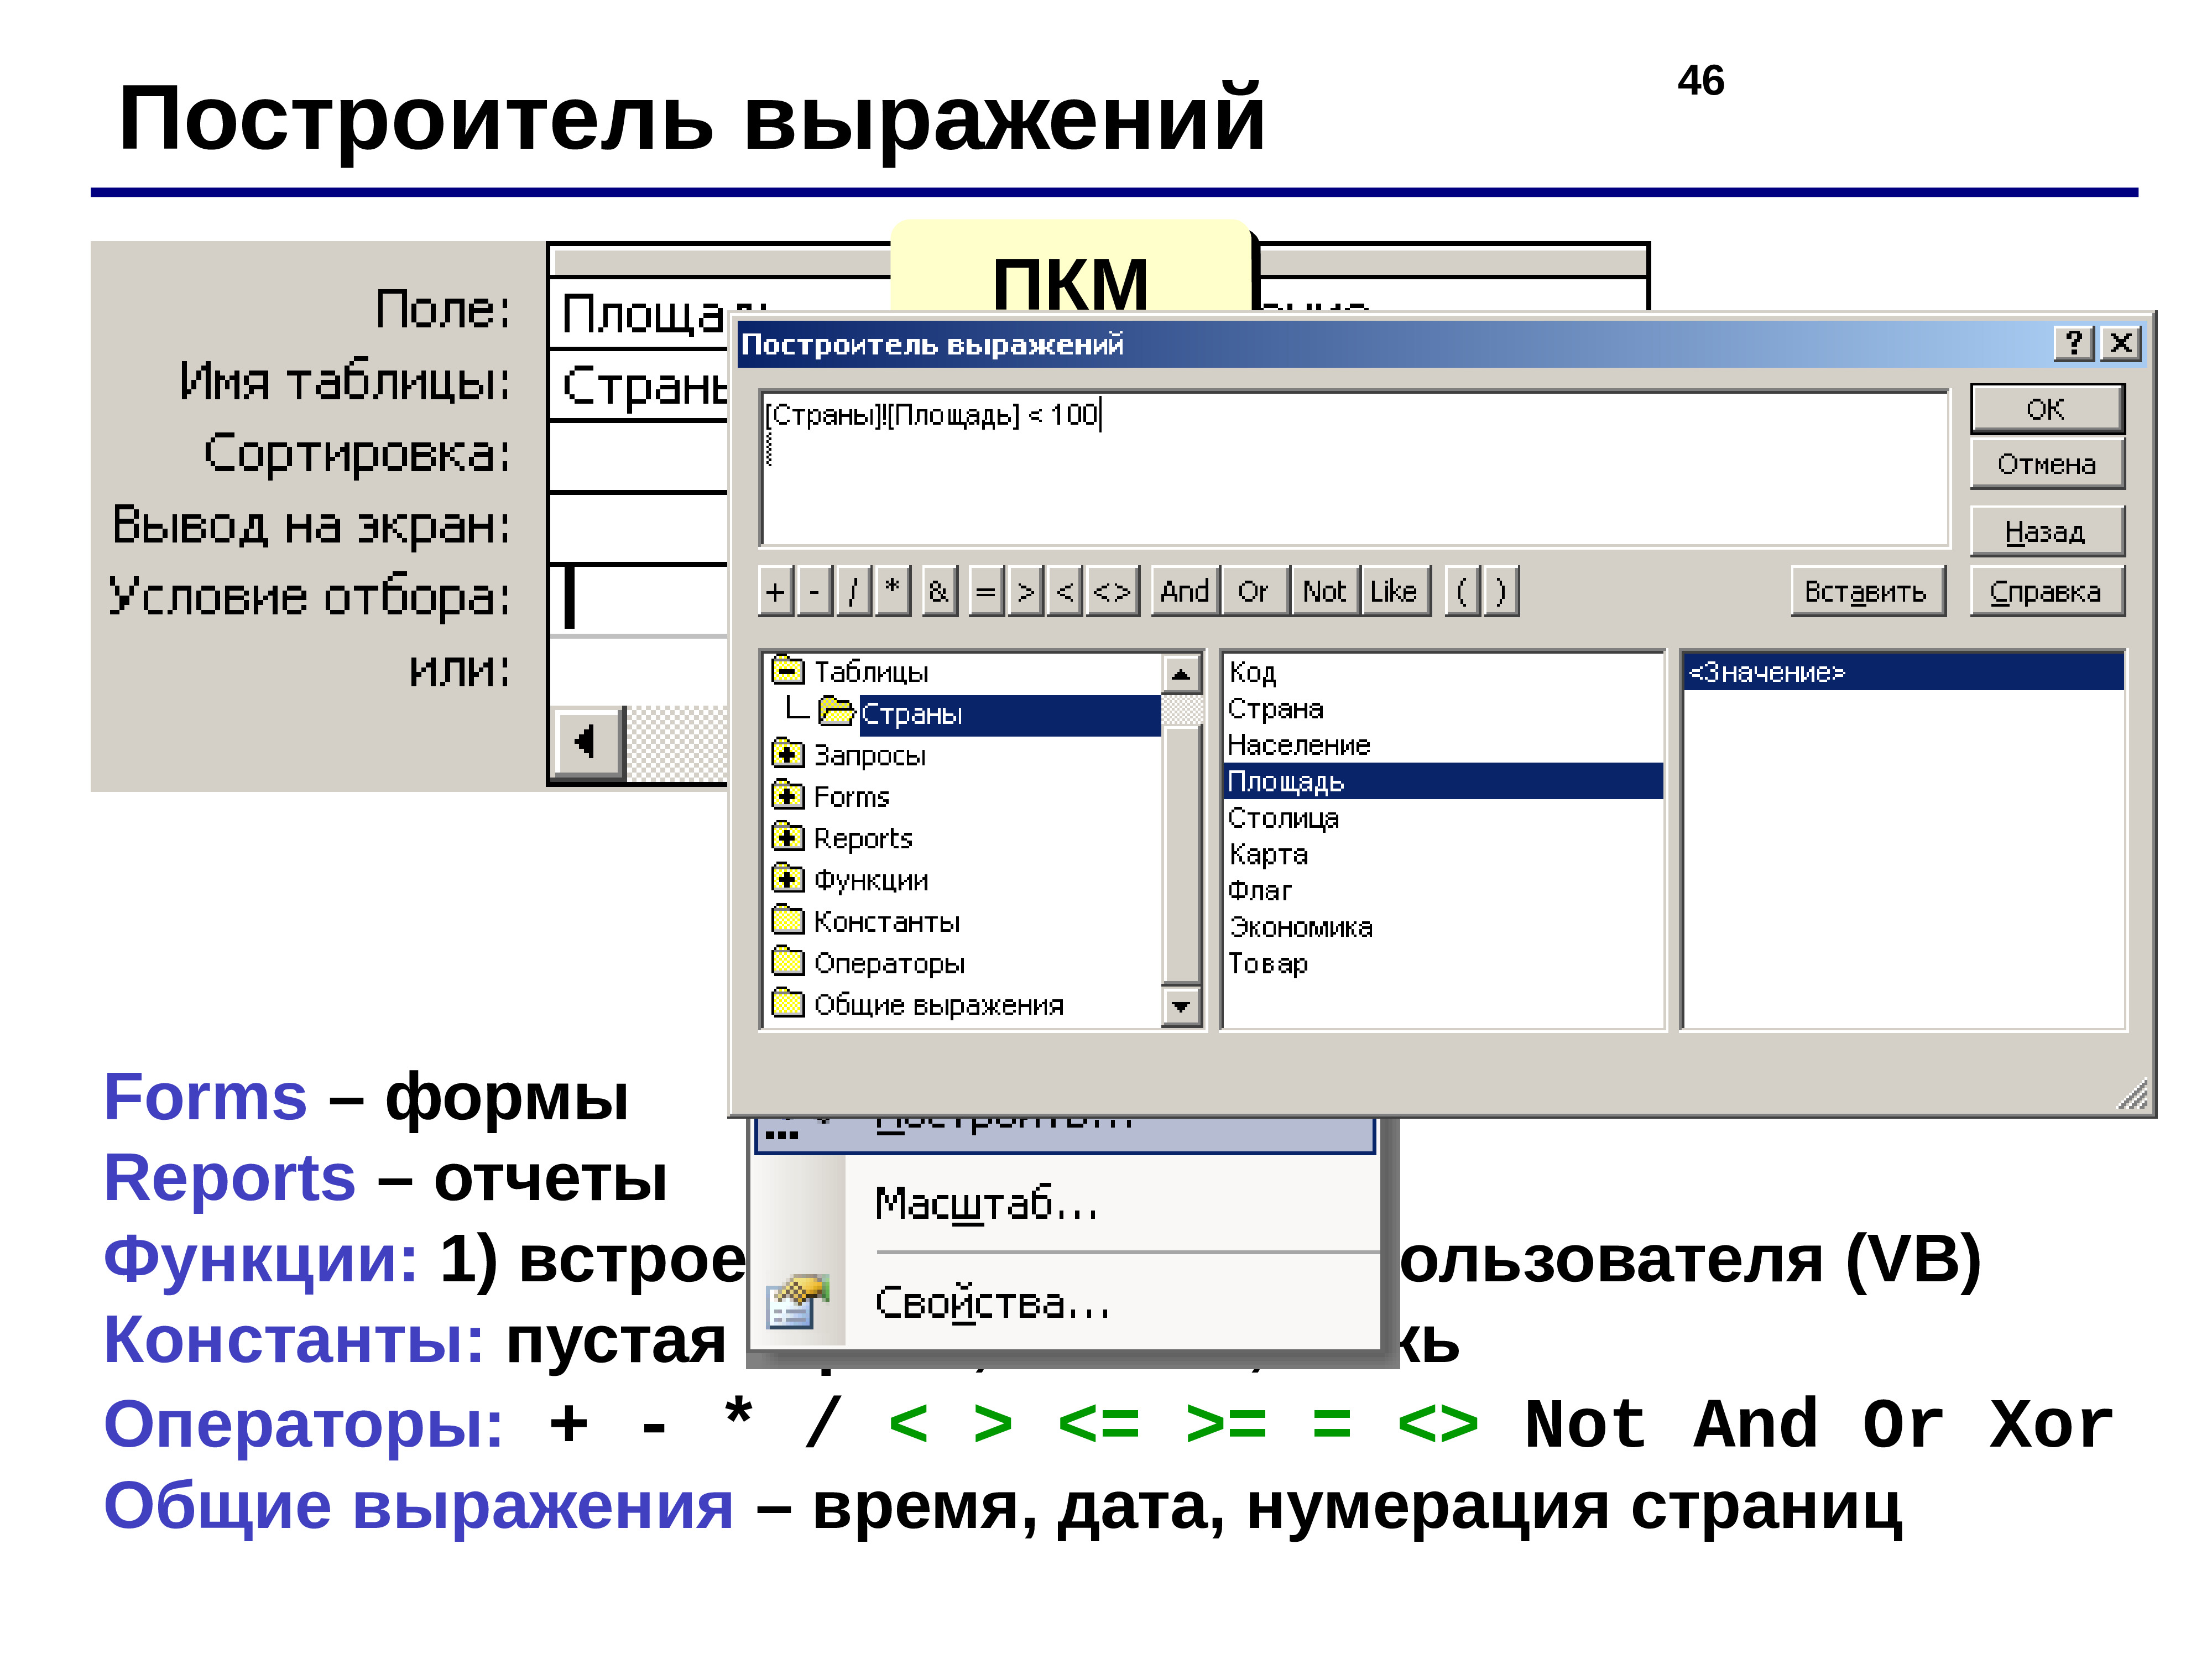Click the plus operator button

pos(775,592)
